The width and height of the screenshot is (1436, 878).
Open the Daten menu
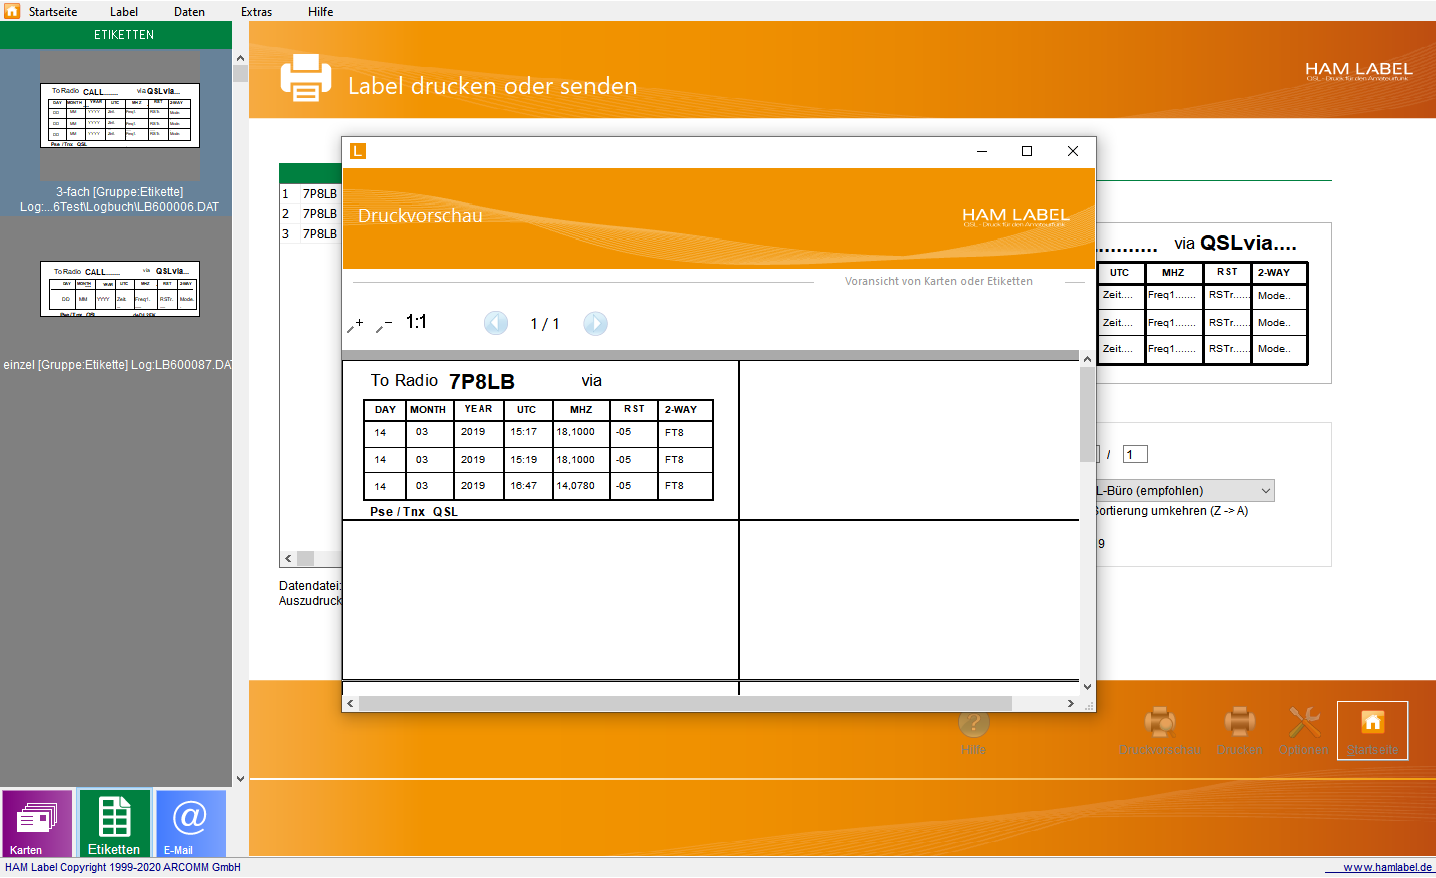pyautogui.click(x=189, y=12)
